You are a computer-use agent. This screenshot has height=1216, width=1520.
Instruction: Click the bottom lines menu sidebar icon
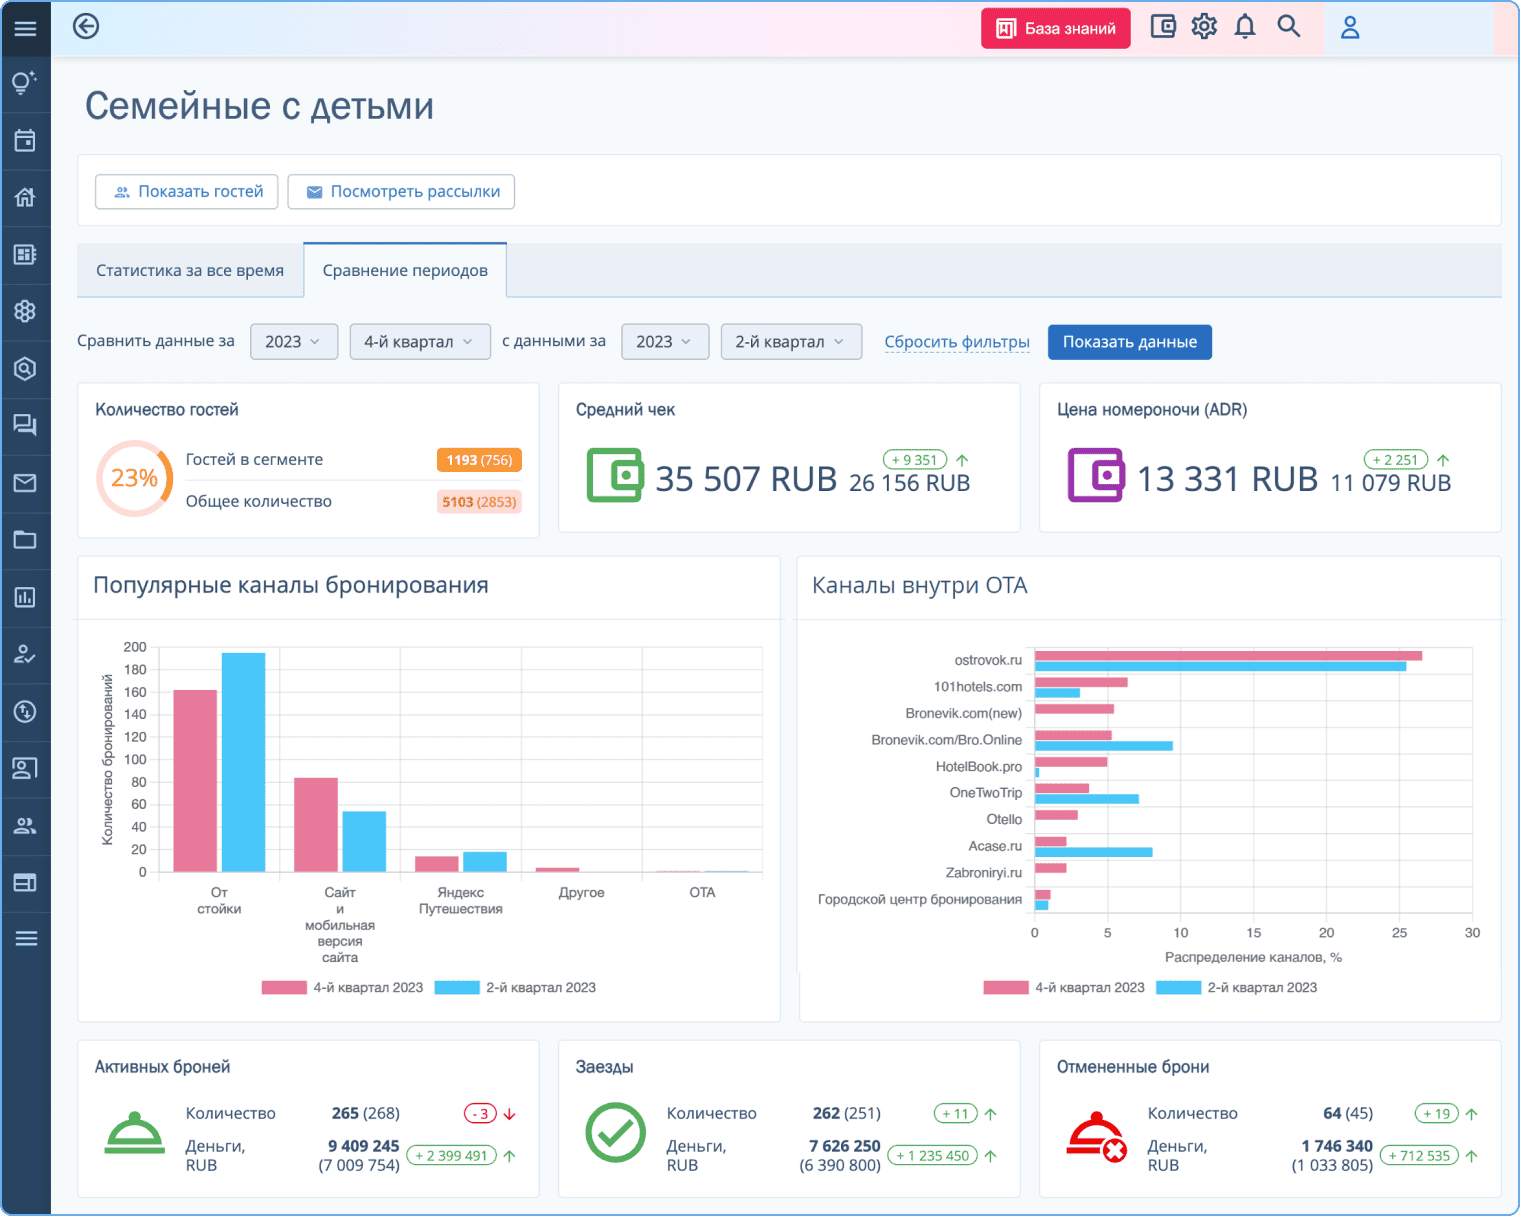click(x=26, y=938)
